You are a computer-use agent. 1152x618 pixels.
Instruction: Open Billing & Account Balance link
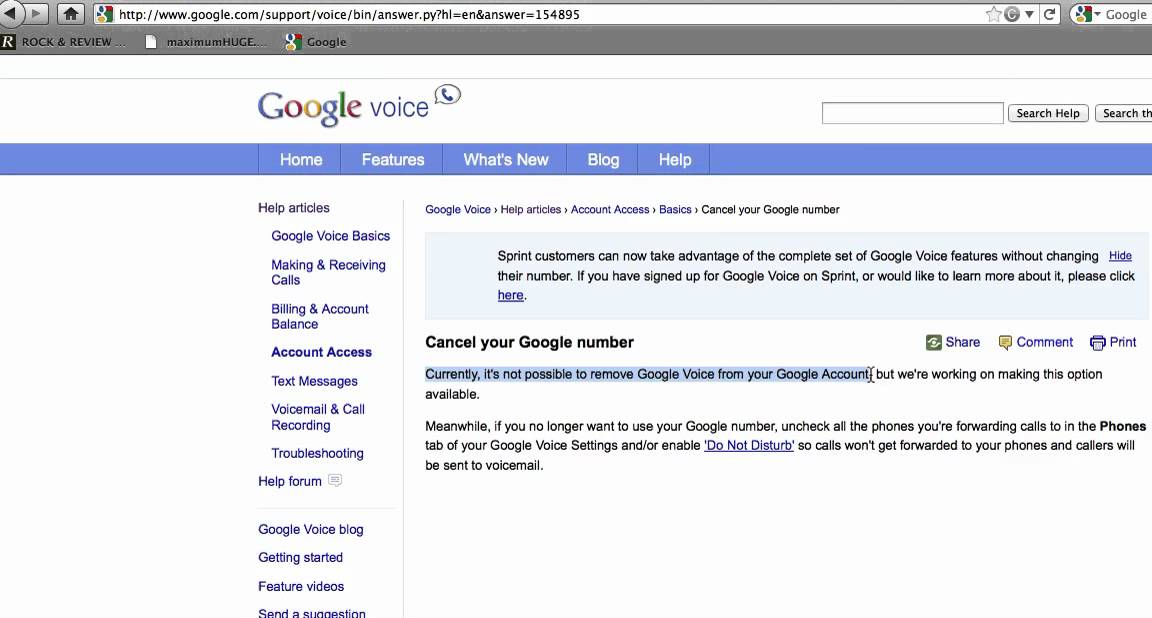320,316
